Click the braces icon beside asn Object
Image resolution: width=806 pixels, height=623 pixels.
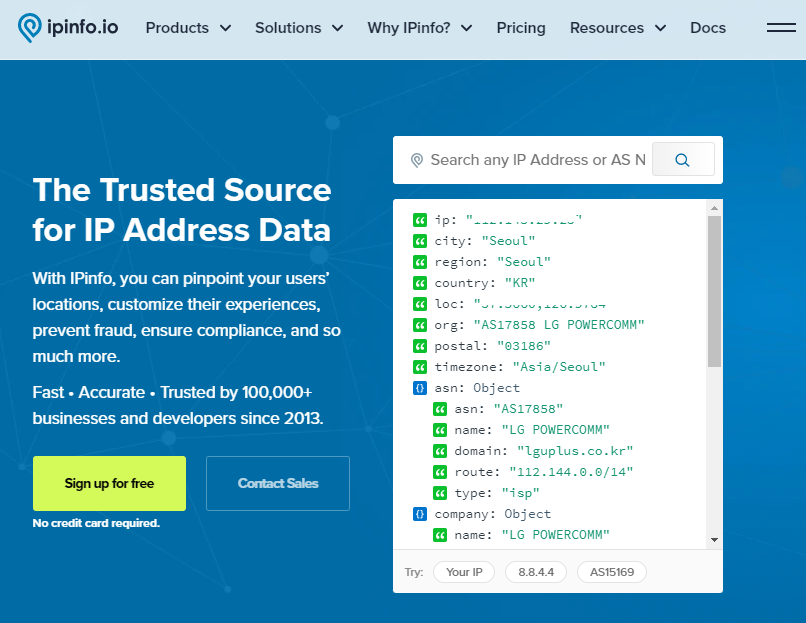click(420, 388)
